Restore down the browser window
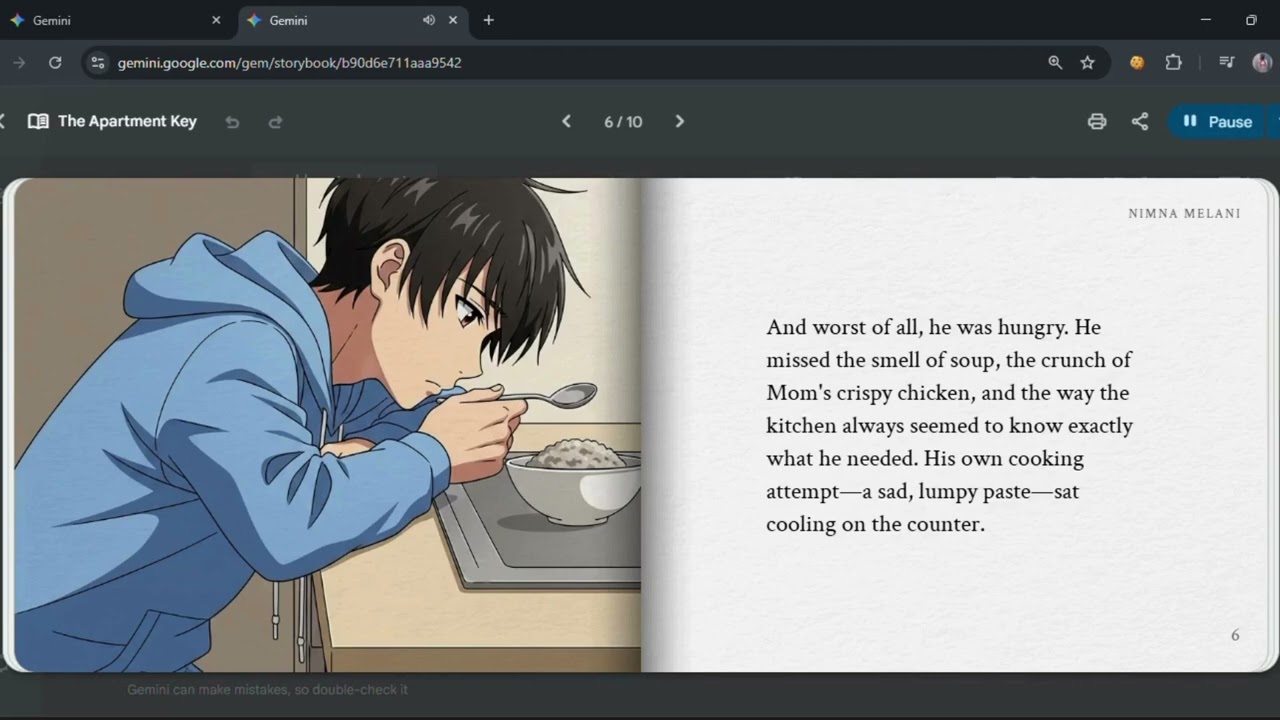The height and width of the screenshot is (720, 1280). [x=1251, y=20]
